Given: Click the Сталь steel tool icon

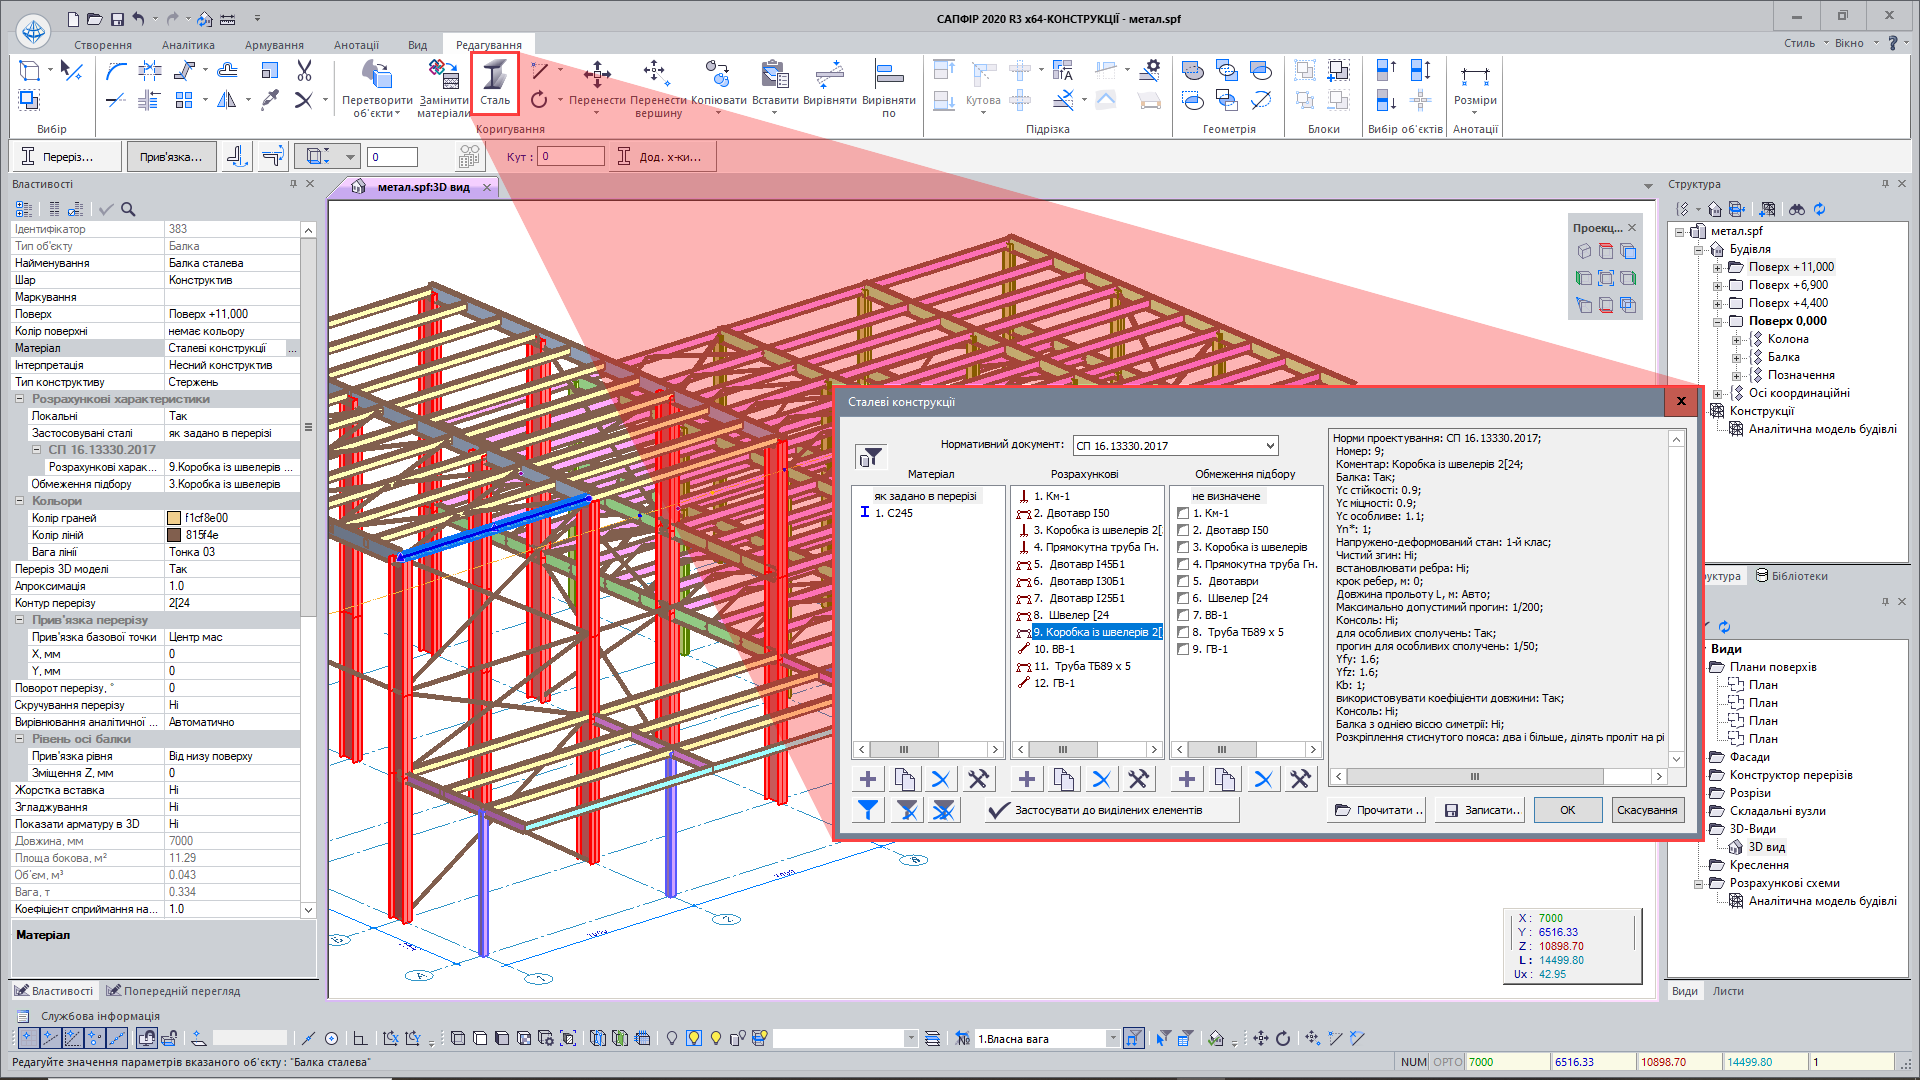Looking at the screenshot, I should pos(495,76).
